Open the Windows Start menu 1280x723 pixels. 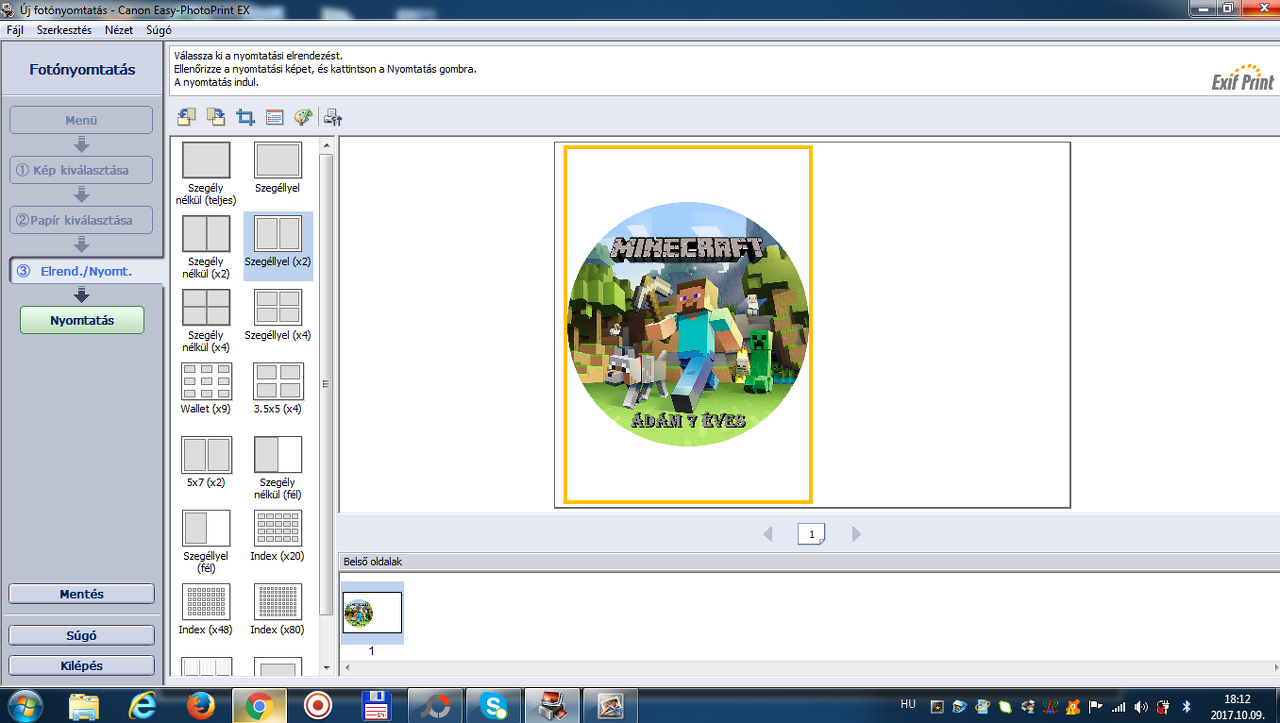click(x=24, y=705)
